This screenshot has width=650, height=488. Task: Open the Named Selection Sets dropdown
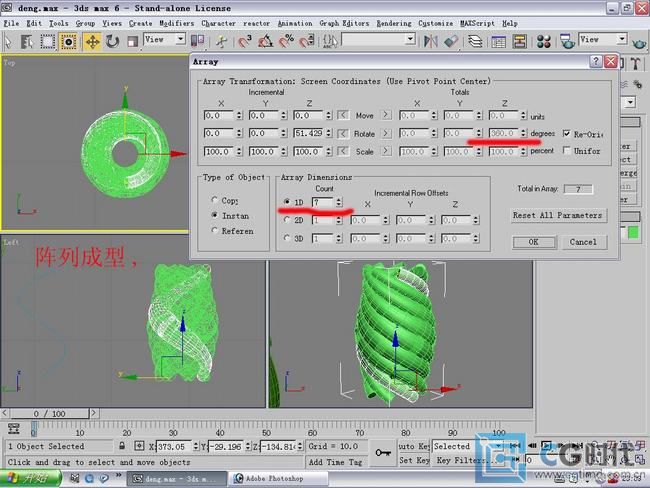click(x=410, y=39)
